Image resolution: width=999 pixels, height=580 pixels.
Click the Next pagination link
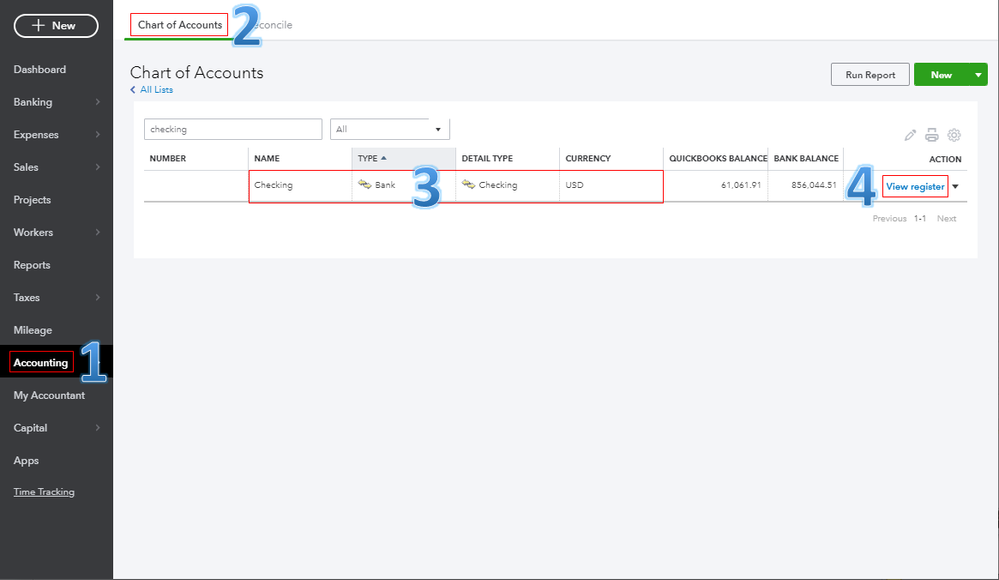(946, 219)
